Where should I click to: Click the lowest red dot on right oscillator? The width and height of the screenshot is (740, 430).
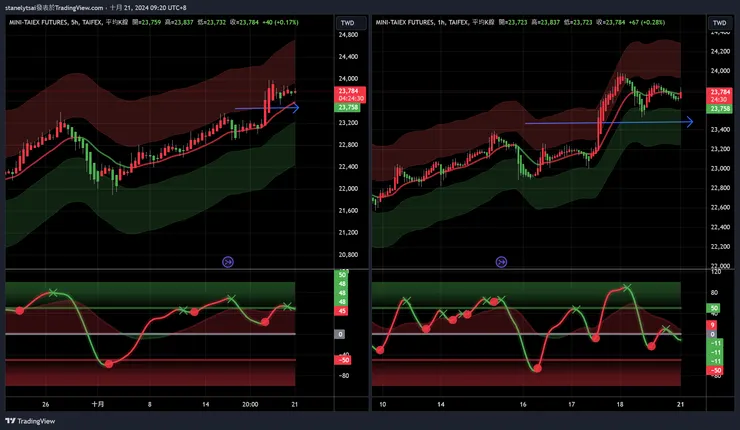(x=537, y=368)
